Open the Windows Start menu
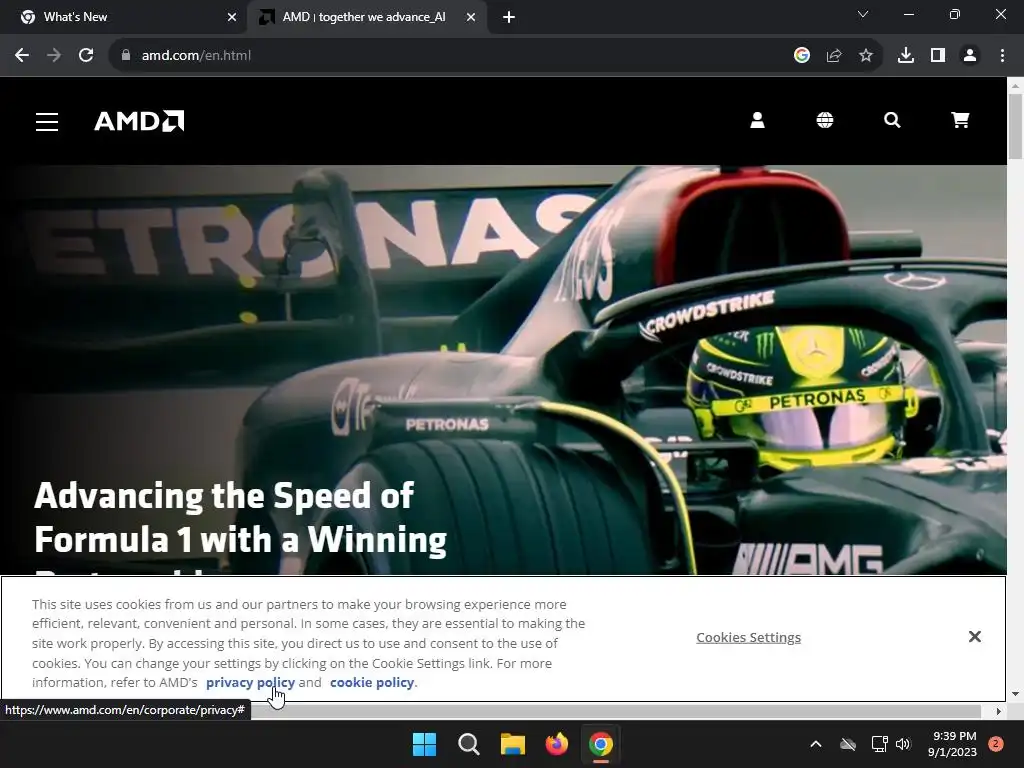This screenshot has height=768, width=1024. [424, 744]
